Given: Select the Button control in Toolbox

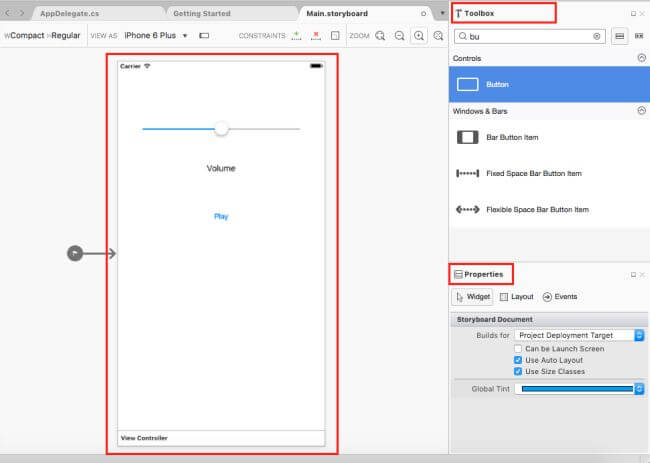Looking at the screenshot, I should click(x=549, y=85).
